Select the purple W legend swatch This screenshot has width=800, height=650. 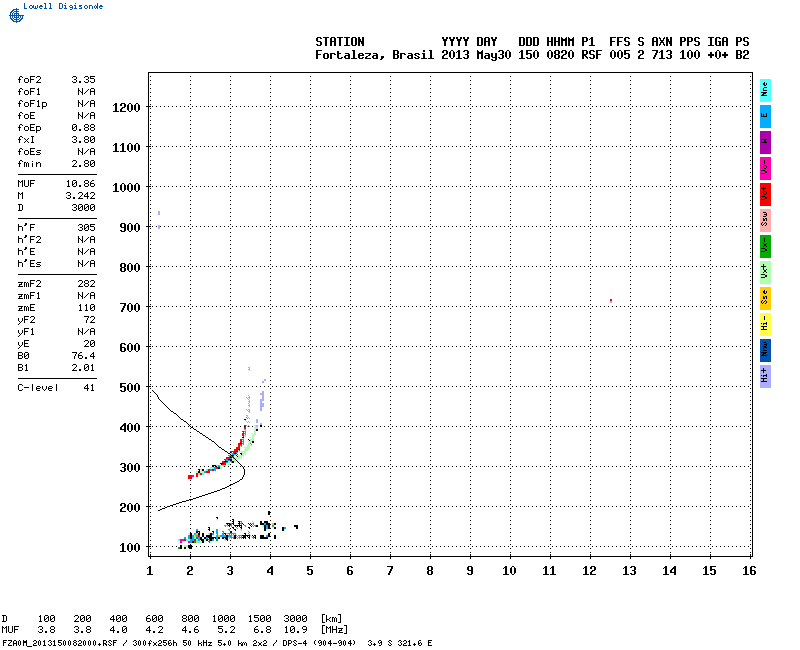765,142
